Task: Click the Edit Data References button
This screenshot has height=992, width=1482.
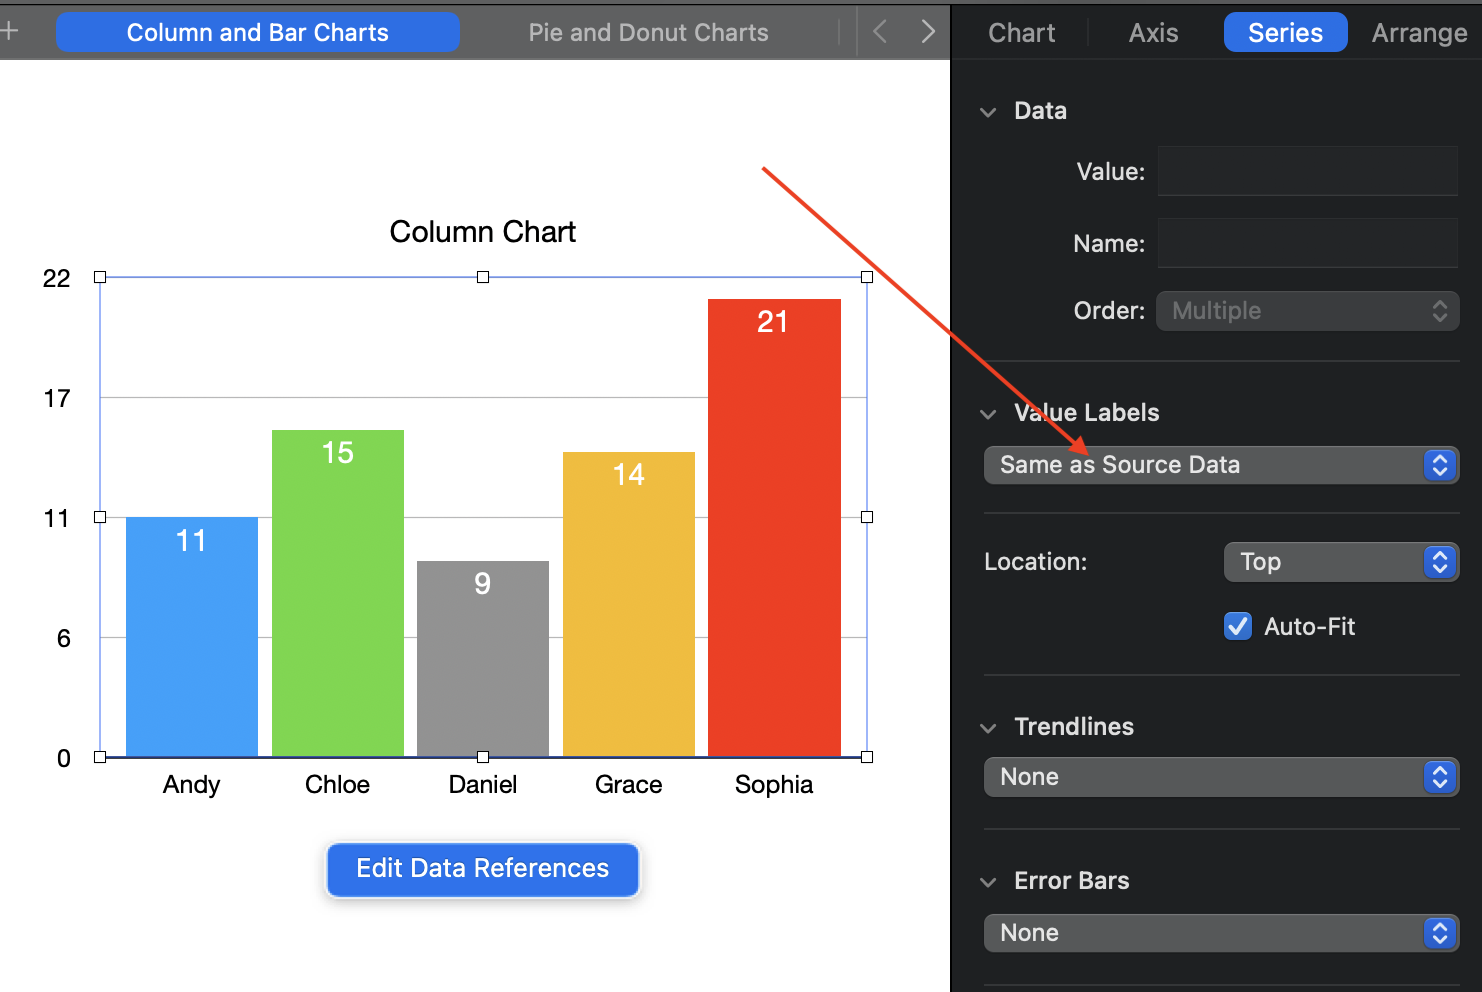Action: (482, 869)
